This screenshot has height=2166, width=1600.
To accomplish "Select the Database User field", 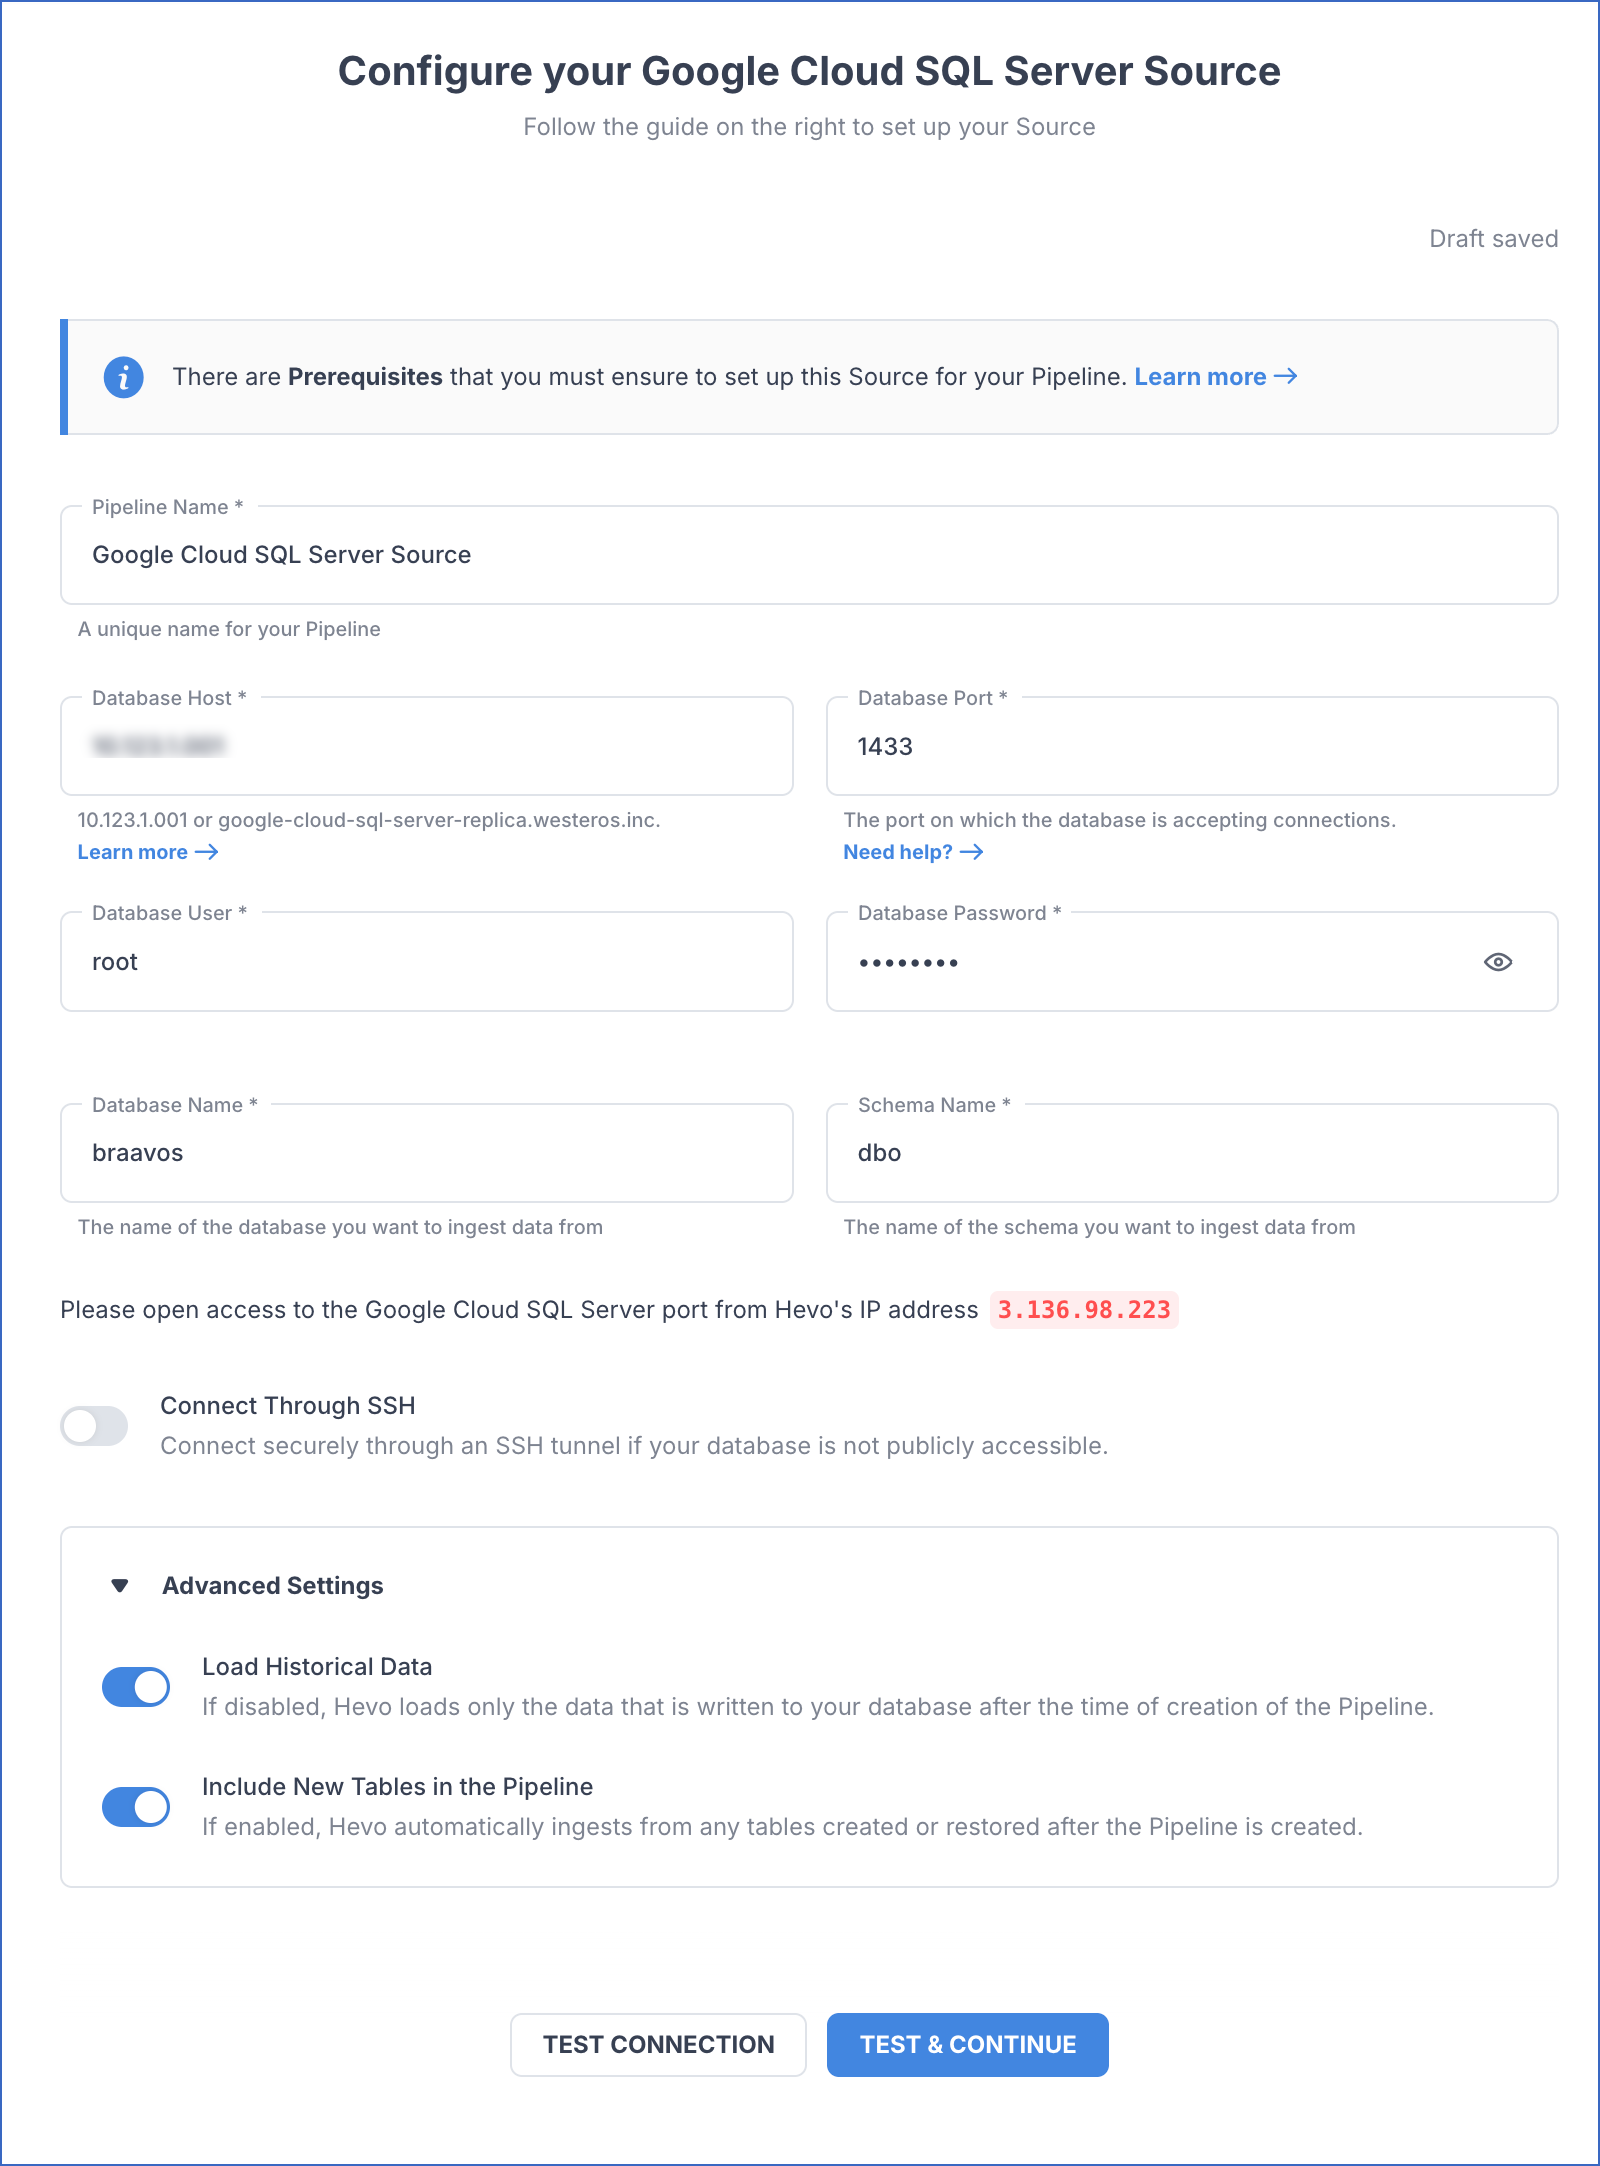I will coord(426,962).
